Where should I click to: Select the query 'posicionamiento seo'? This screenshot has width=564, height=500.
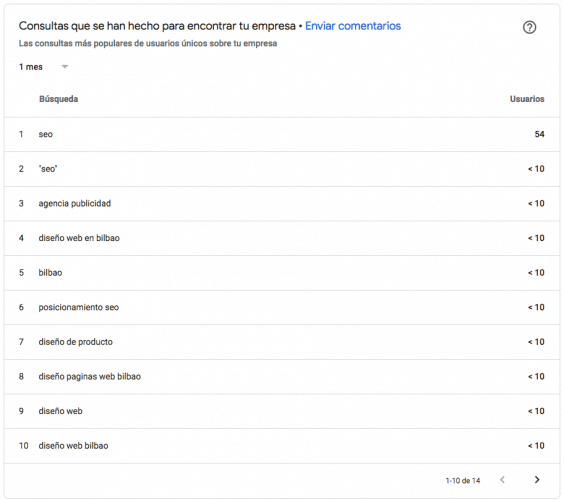(79, 307)
